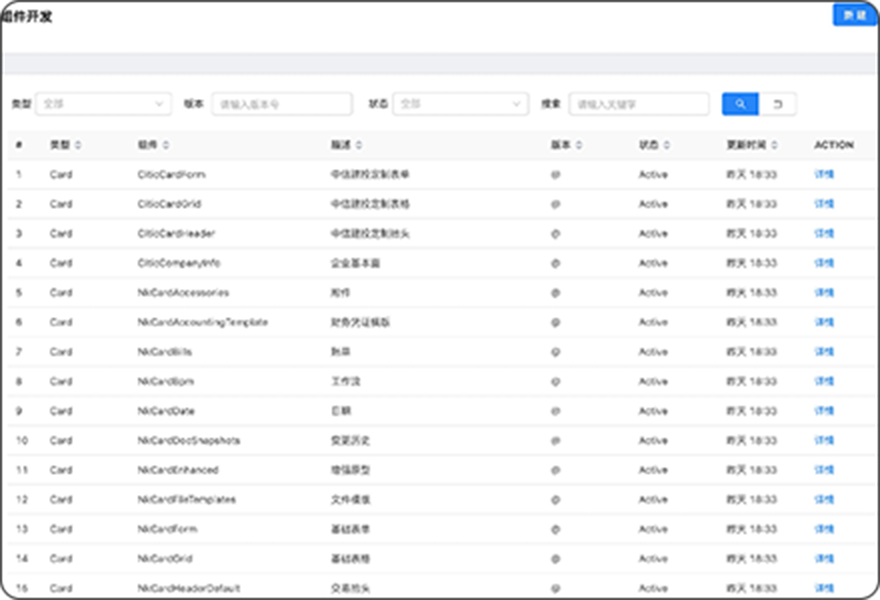
Task: Click the 新建 button at top right
Action: [854, 15]
